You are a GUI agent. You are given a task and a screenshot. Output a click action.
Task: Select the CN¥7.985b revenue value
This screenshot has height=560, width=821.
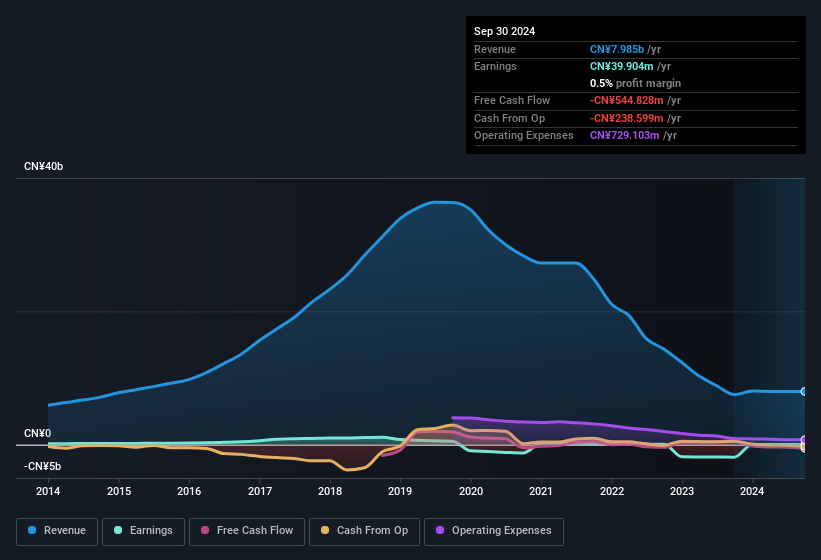(x=616, y=49)
